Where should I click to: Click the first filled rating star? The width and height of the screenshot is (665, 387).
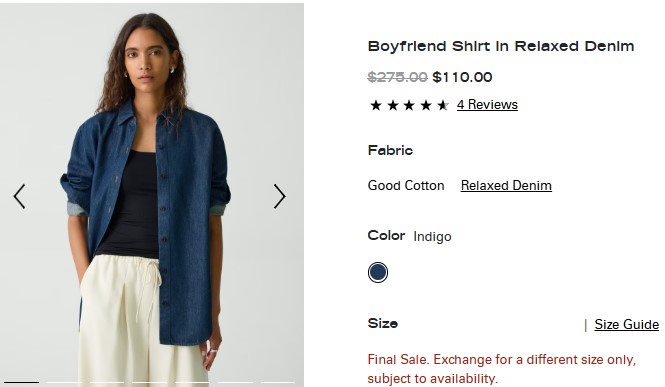click(x=376, y=105)
